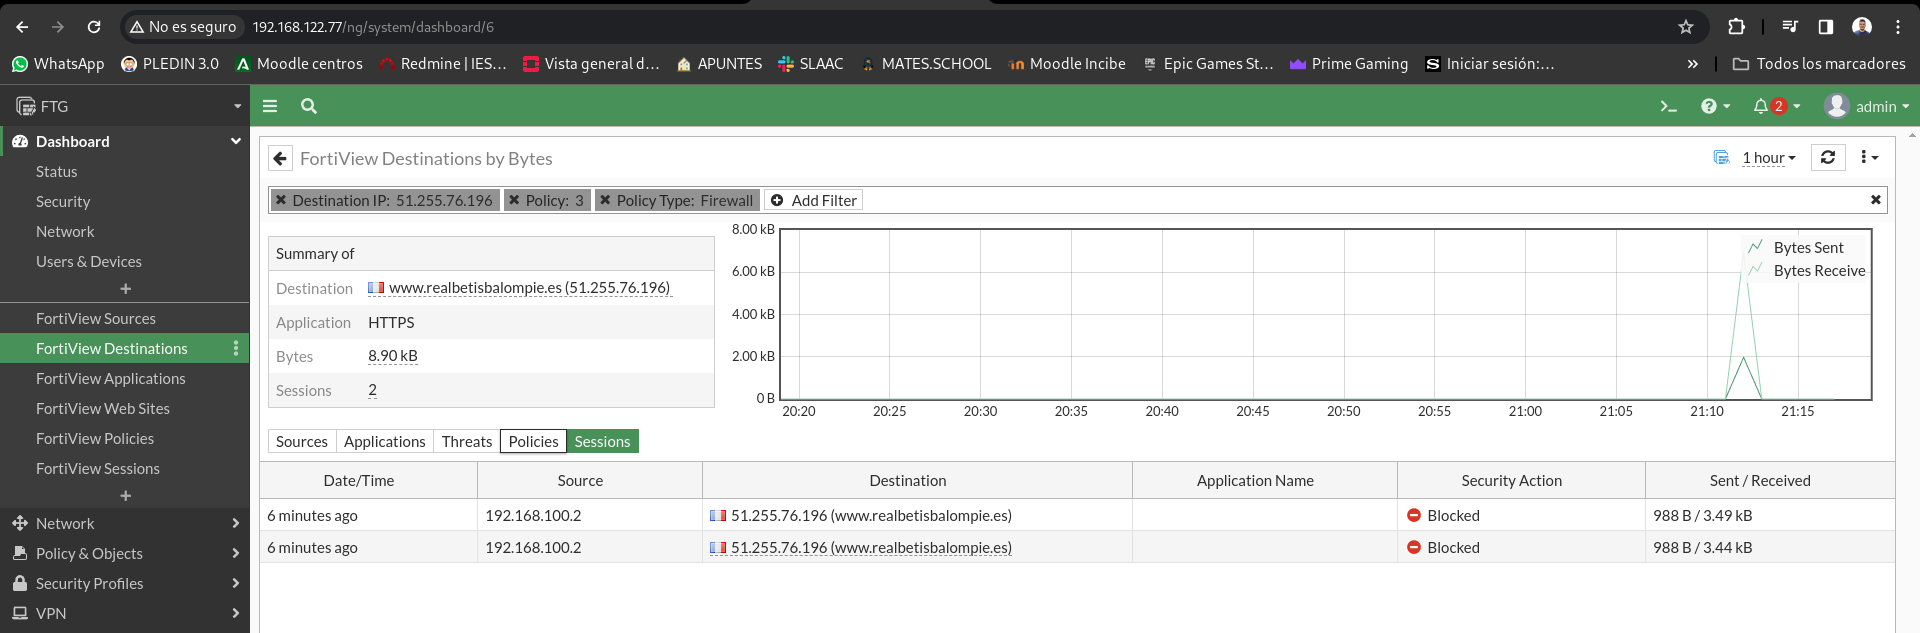Open the FortiView vertical dots options menu

click(1868, 158)
